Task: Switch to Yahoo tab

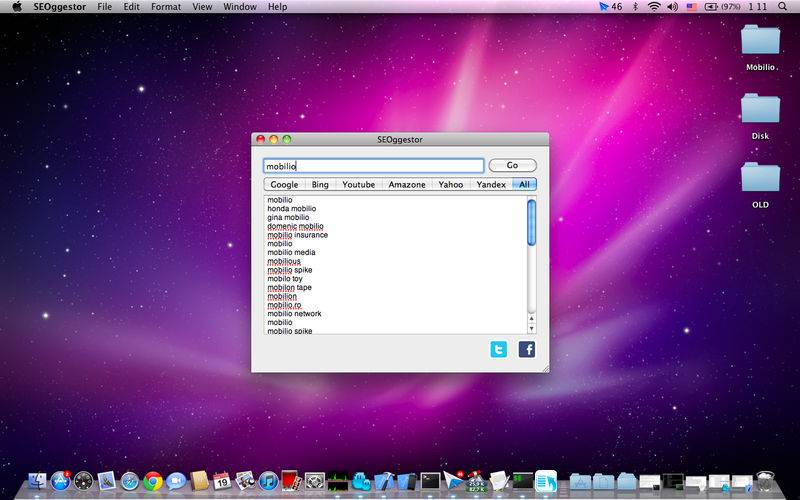Action: tap(451, 184)
